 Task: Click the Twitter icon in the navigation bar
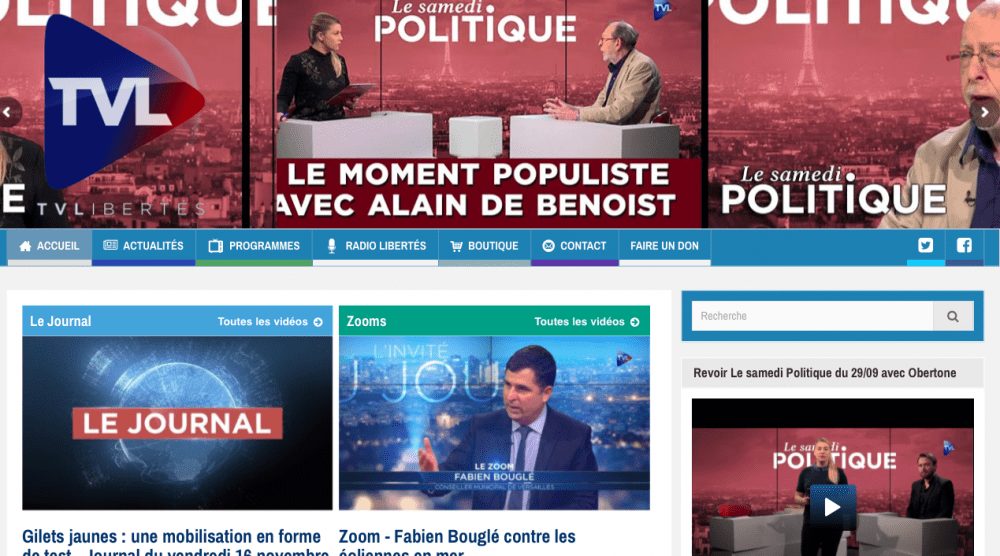point(925,245)
